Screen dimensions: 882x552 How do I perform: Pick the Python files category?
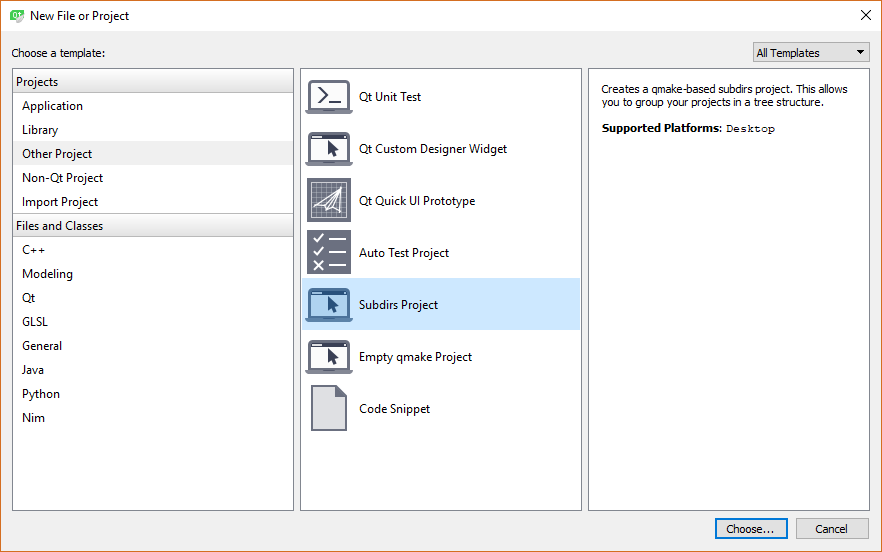(41, 394)
